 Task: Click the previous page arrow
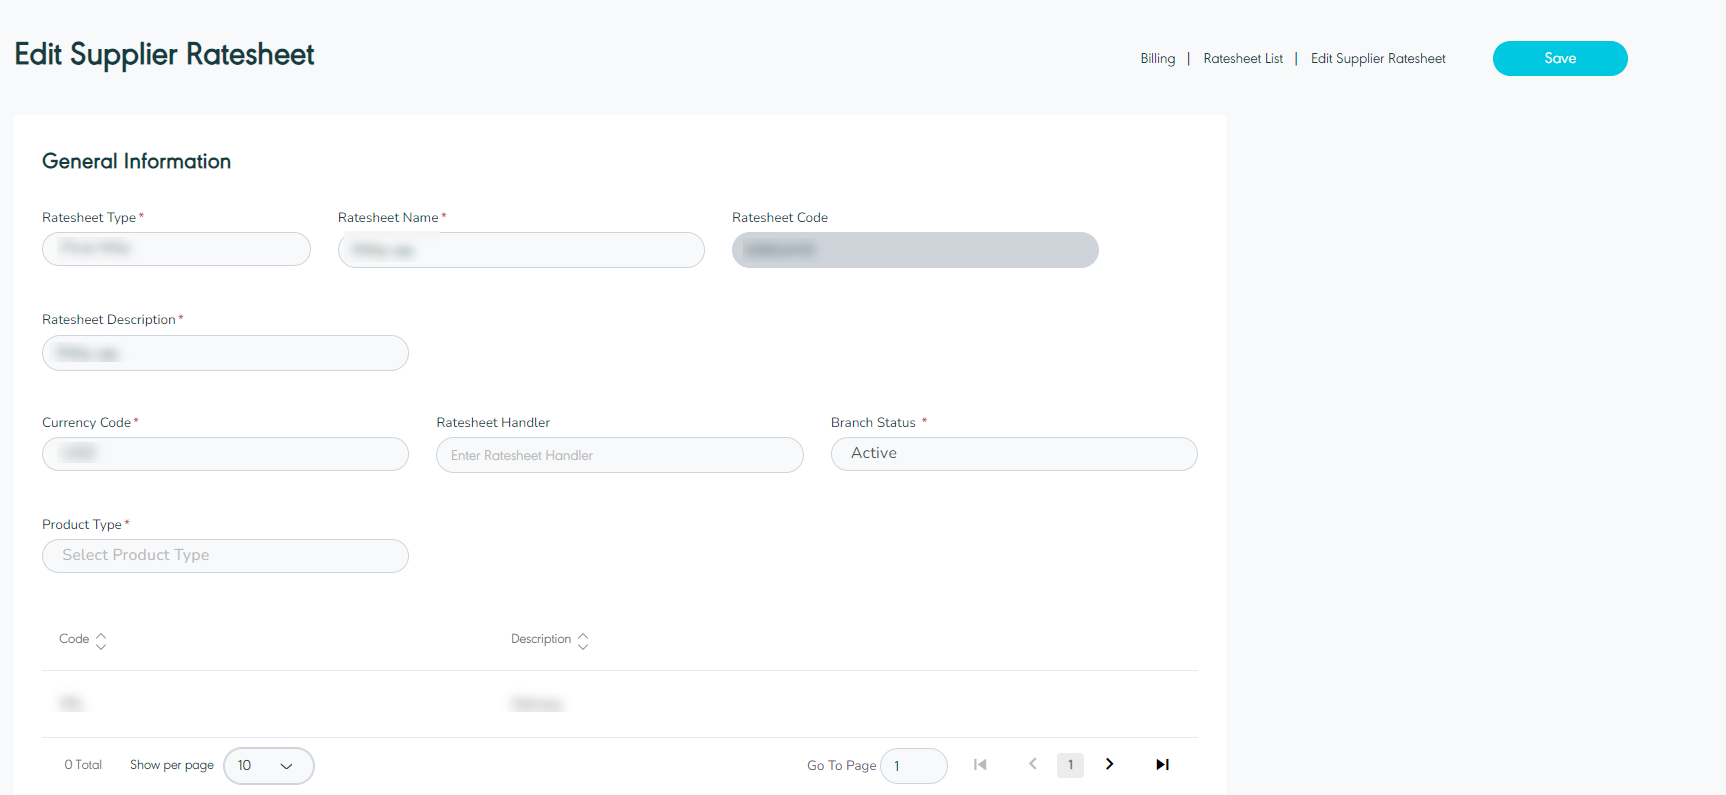[1032, 764]
